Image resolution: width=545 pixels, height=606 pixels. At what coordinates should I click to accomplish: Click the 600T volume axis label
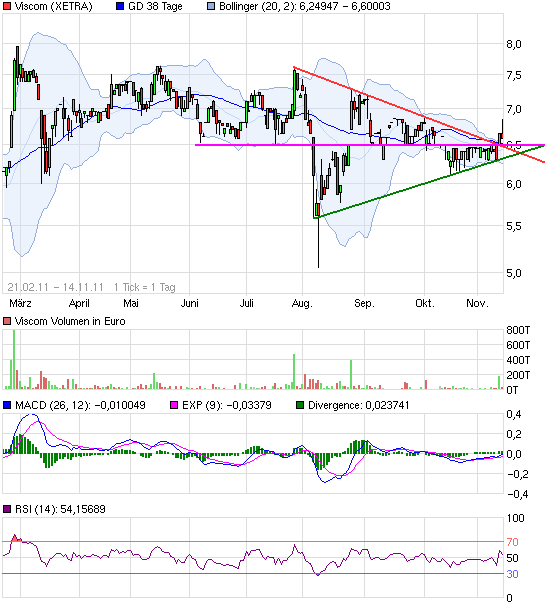point(518,345)
